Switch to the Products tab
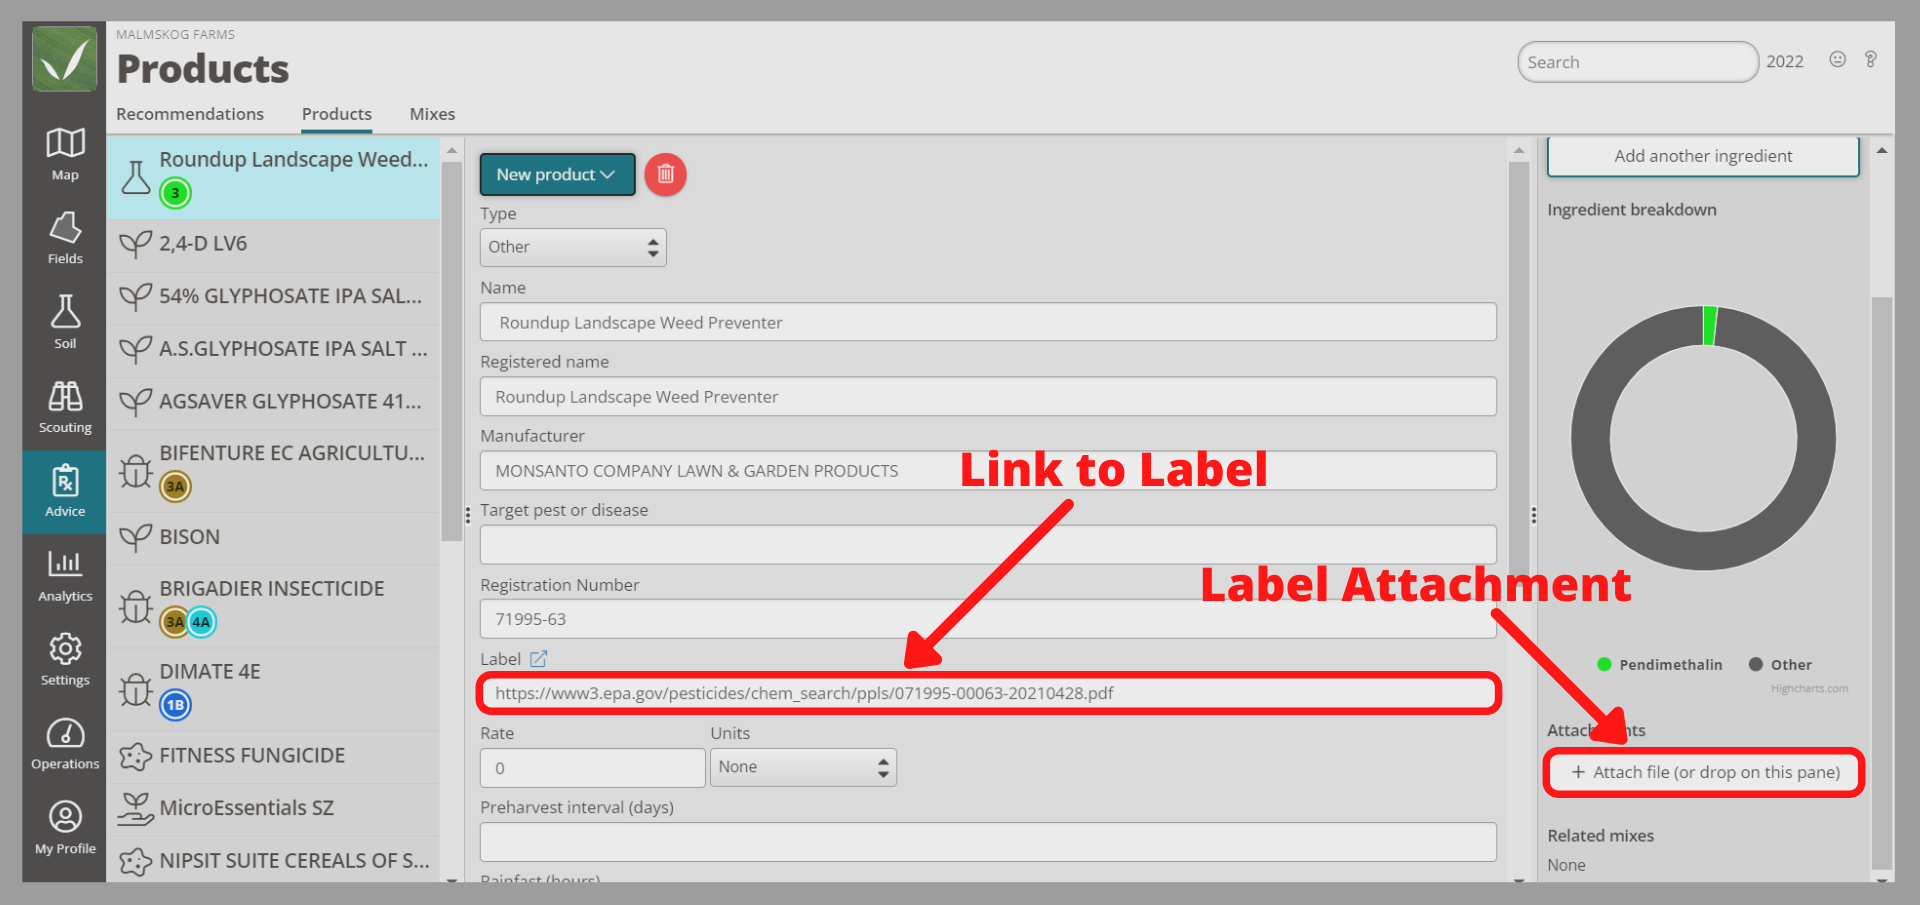Viewport: 1920px width, 905px height. (337, 114)
